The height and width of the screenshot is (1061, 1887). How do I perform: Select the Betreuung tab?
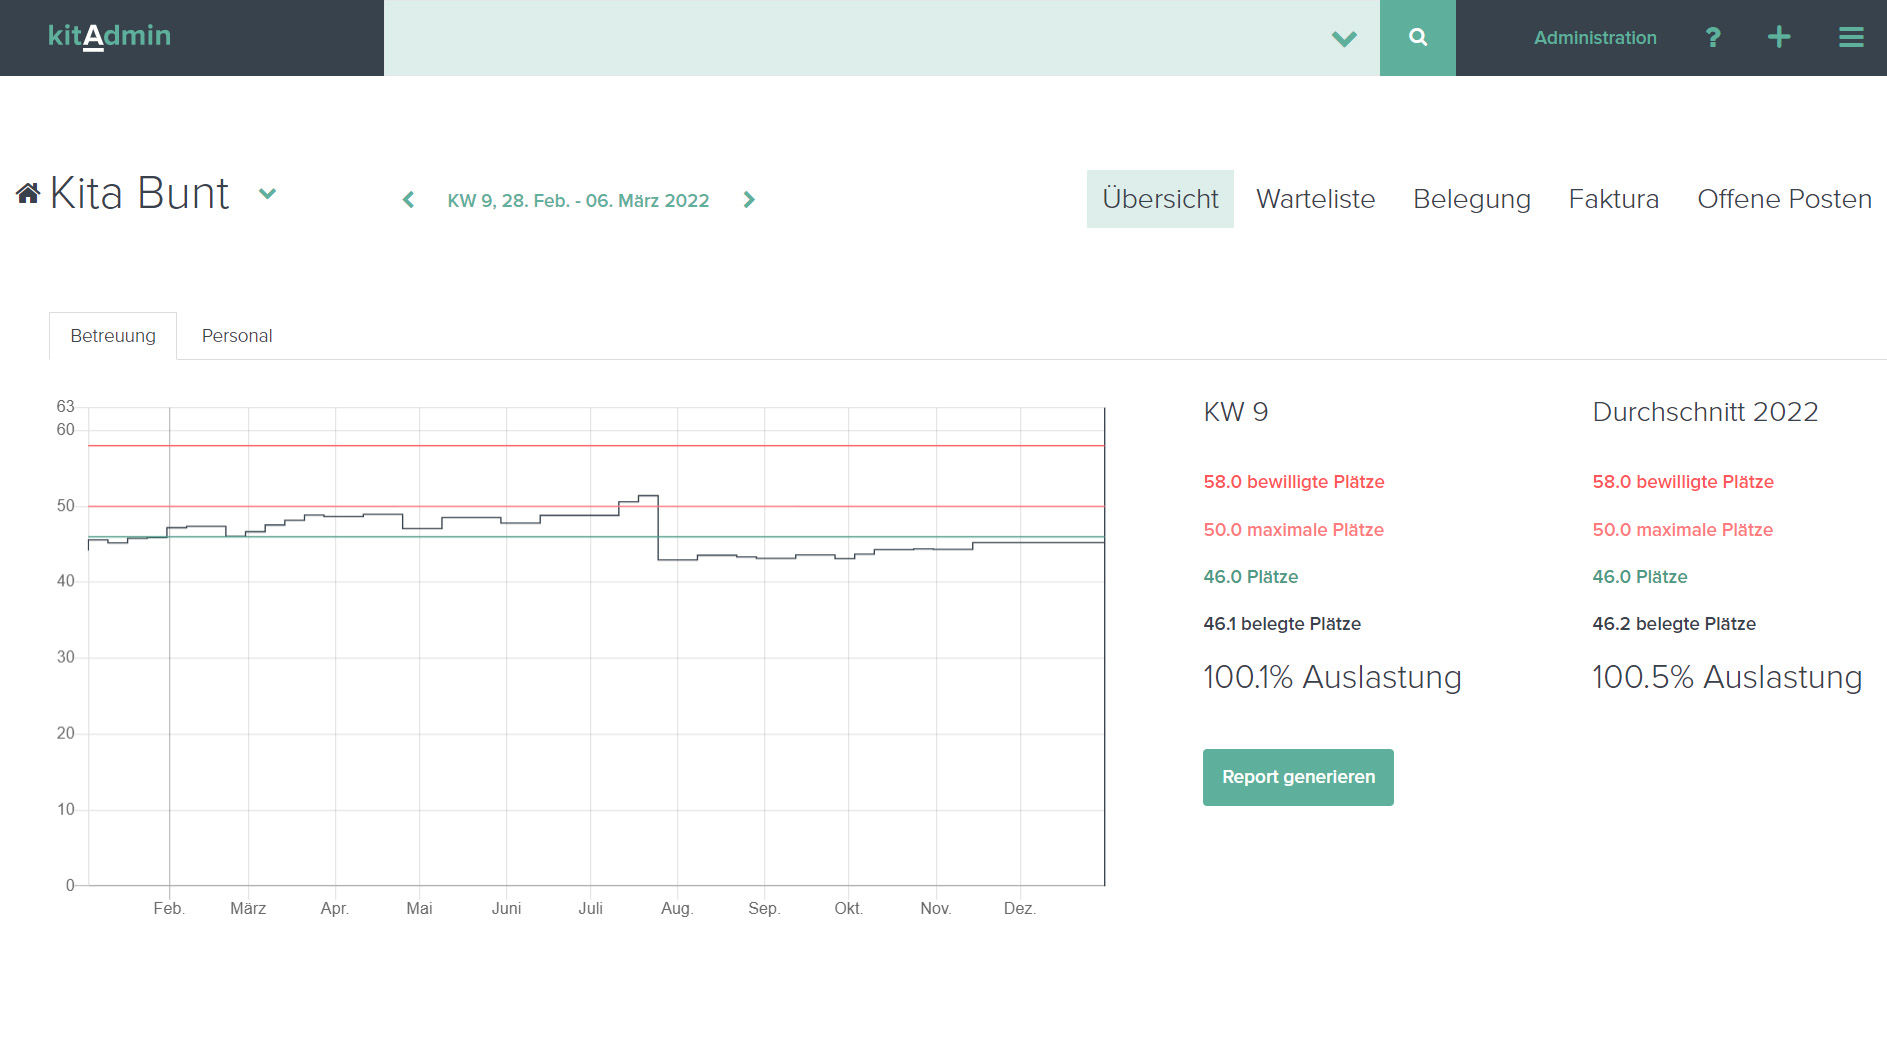(113, 336)
